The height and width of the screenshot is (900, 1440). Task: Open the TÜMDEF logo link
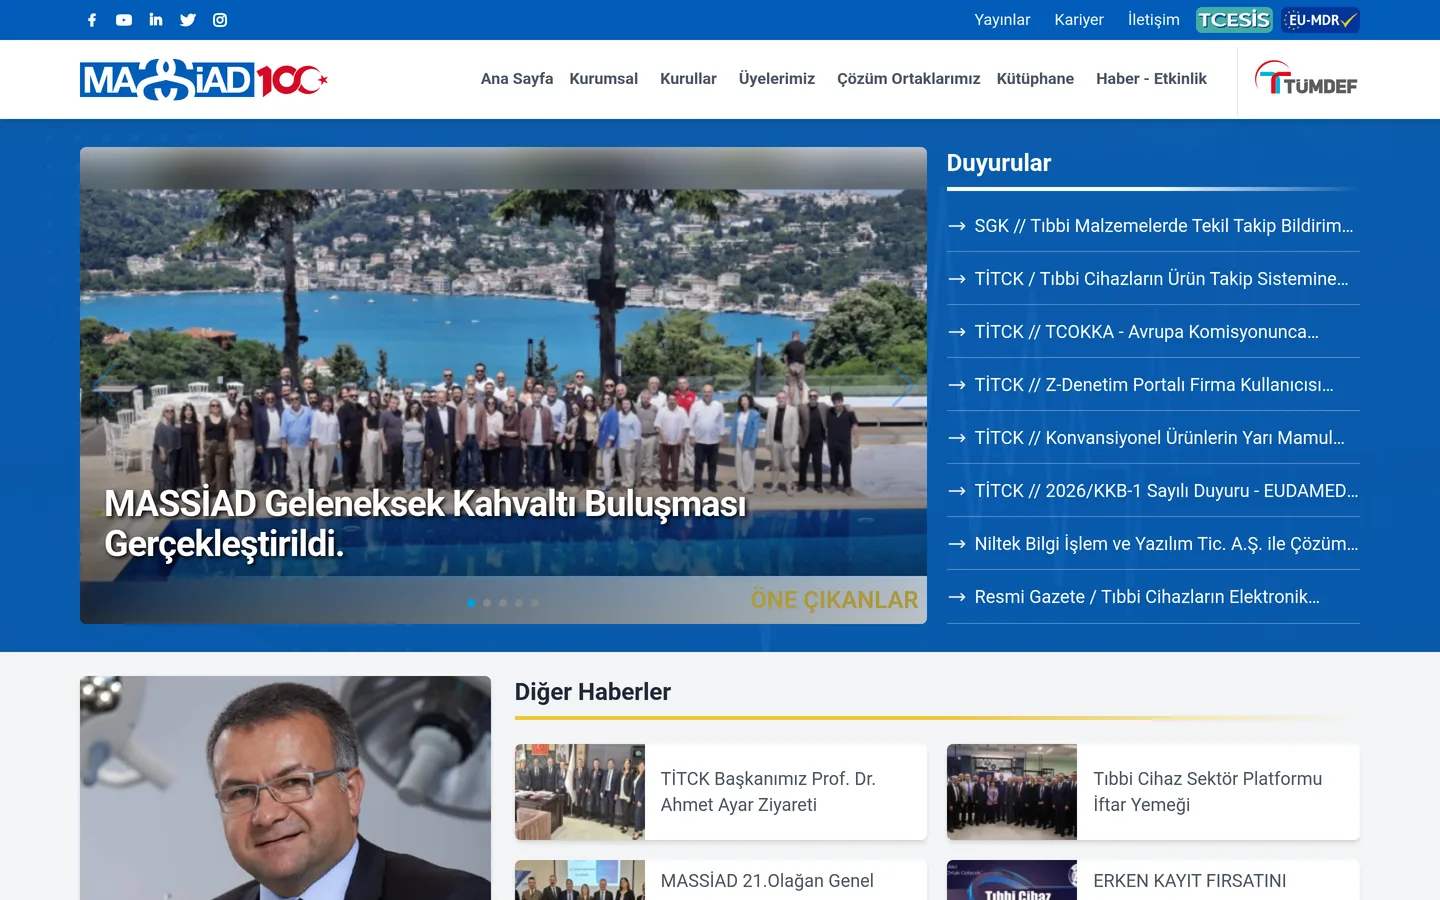1306,78
